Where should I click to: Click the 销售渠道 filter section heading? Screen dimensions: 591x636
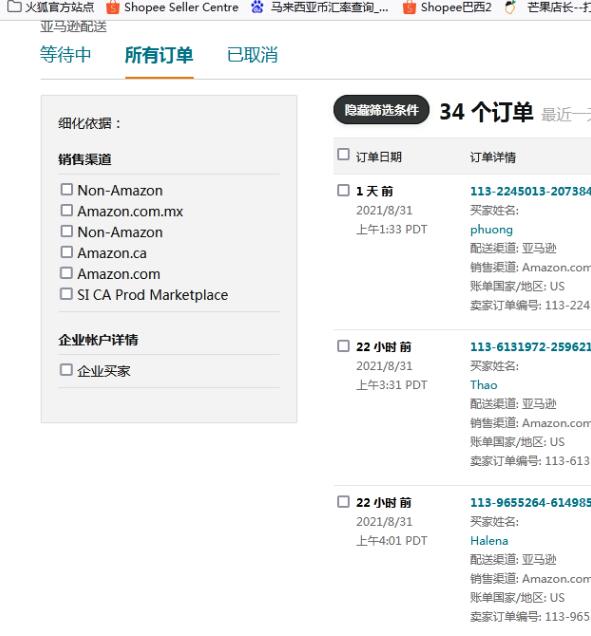85,159
